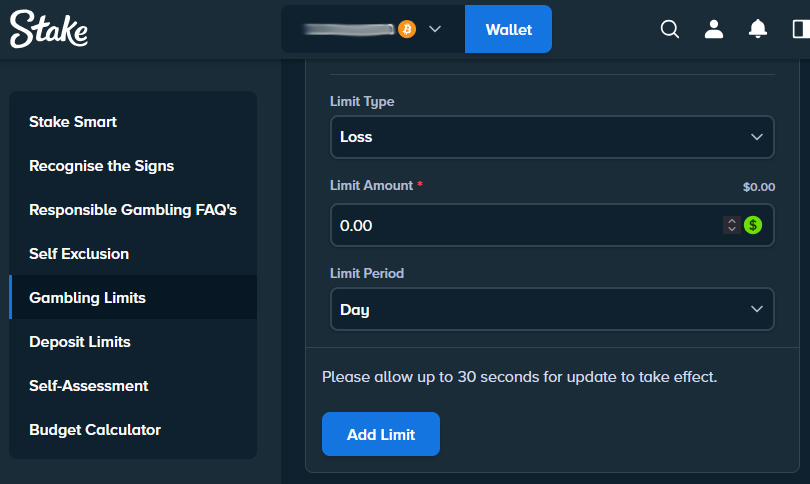The image size is (810, 484).
Task: Open the user profile icon
Action: [714, 29]
